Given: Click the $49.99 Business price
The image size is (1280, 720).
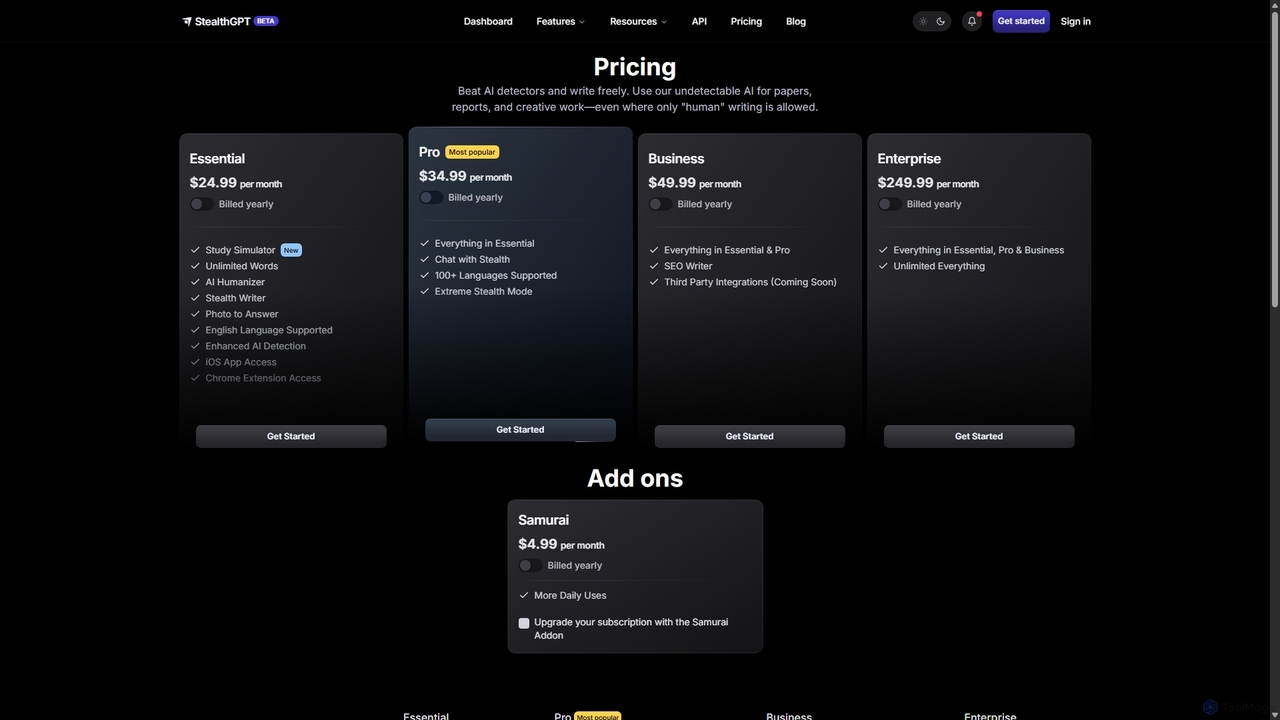Looking at the screenshot, I should [672, 183].
